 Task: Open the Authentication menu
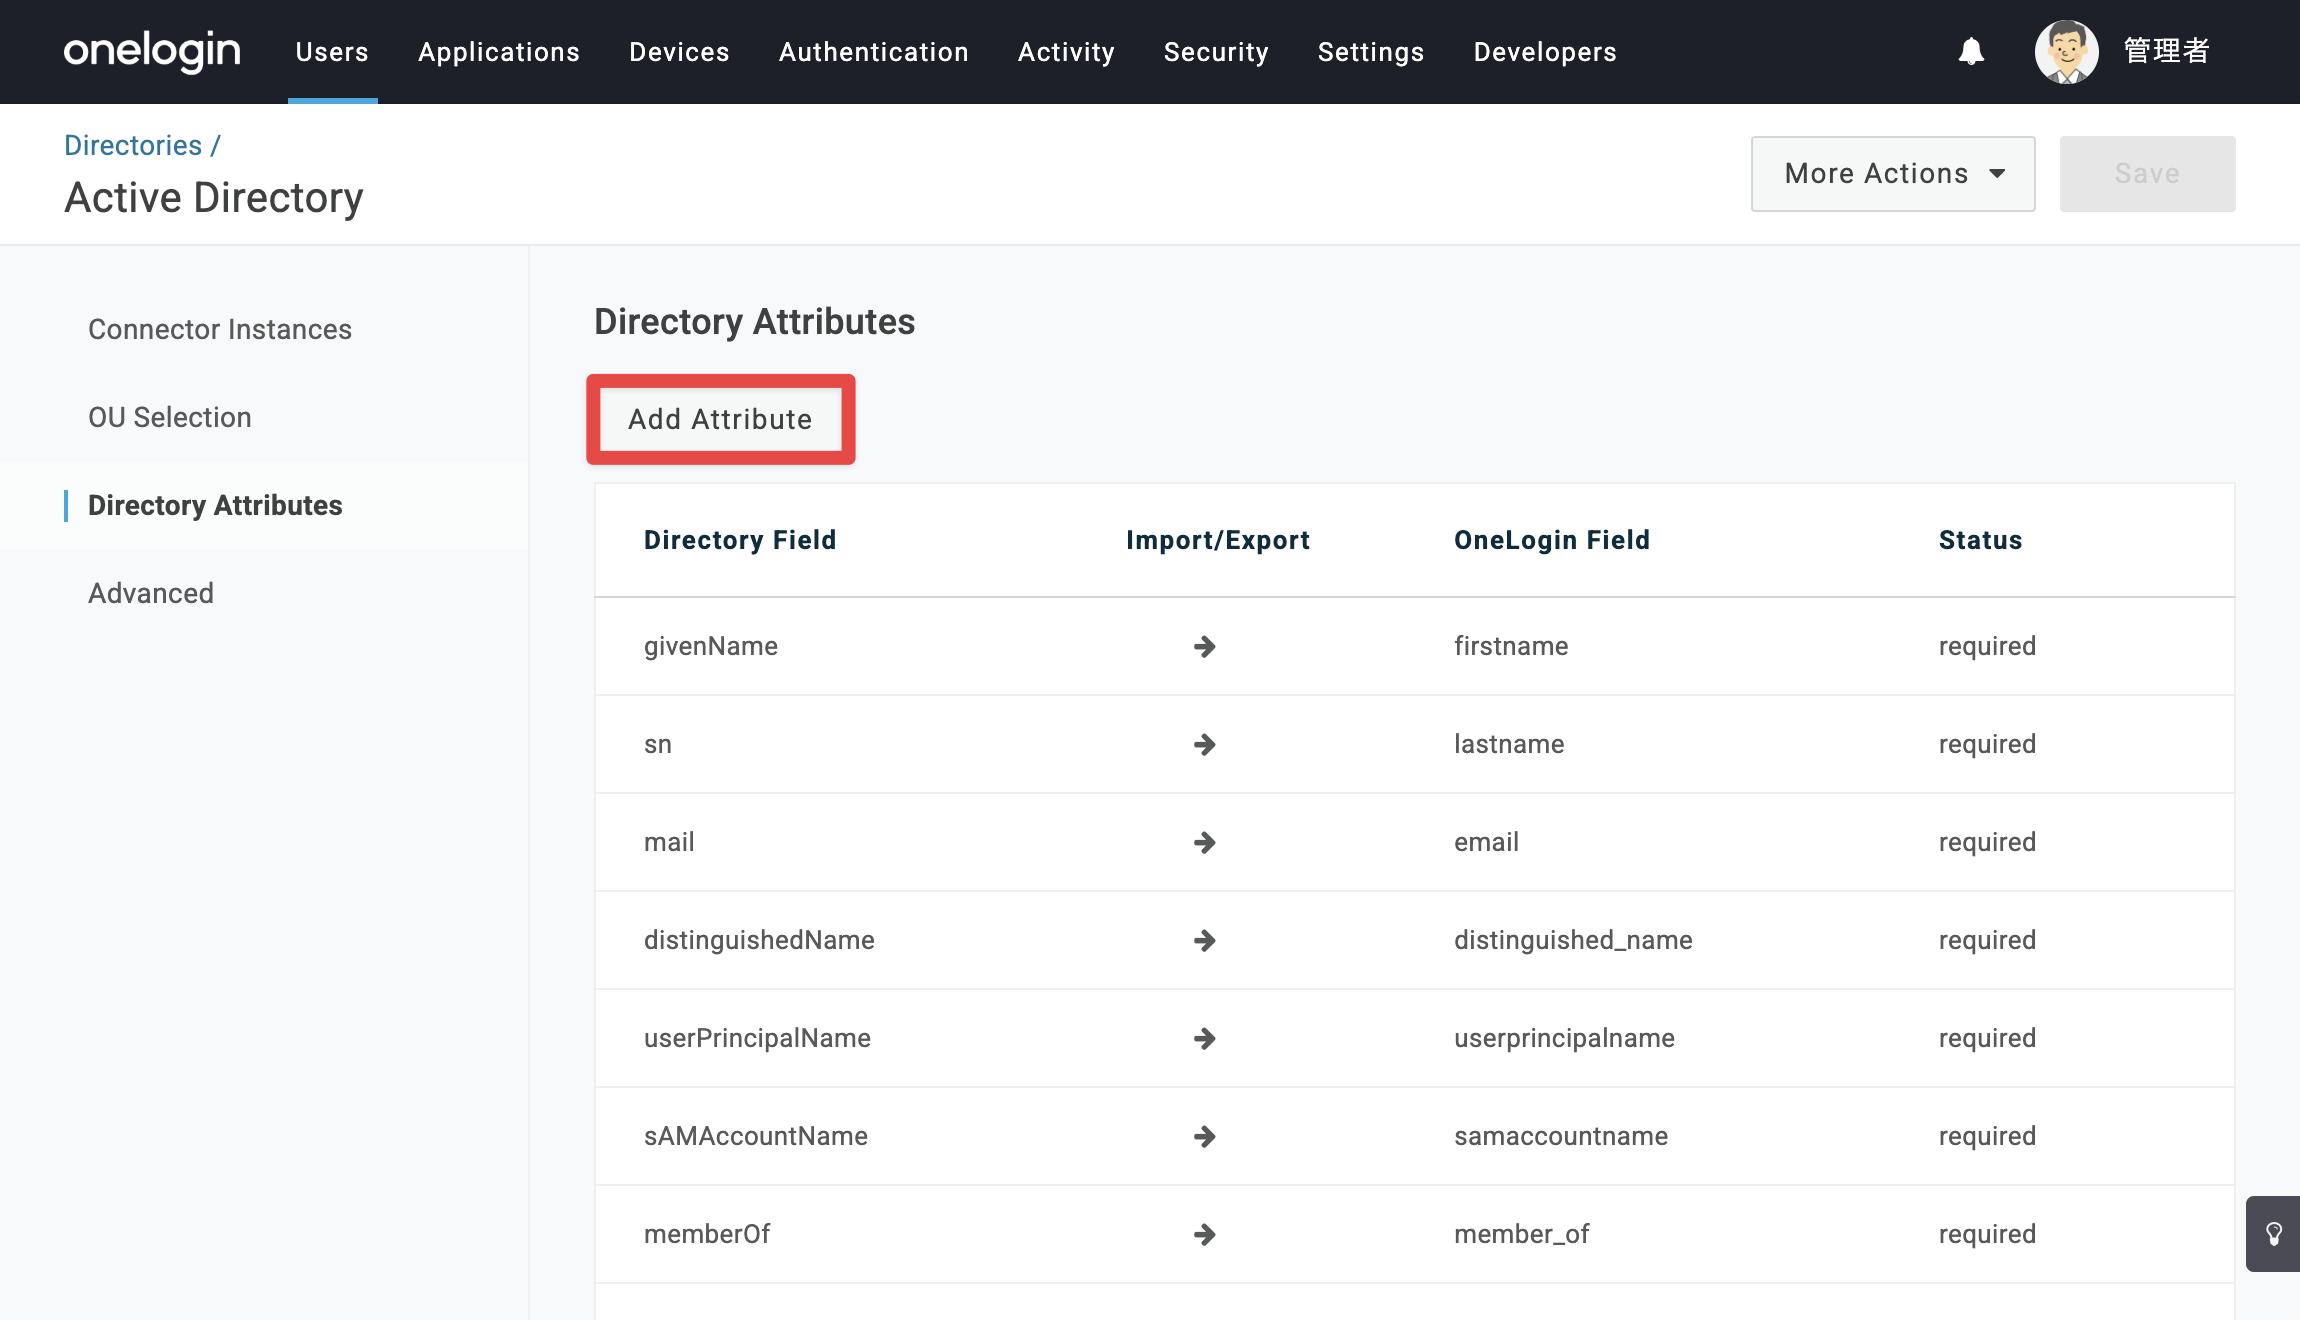874,52
